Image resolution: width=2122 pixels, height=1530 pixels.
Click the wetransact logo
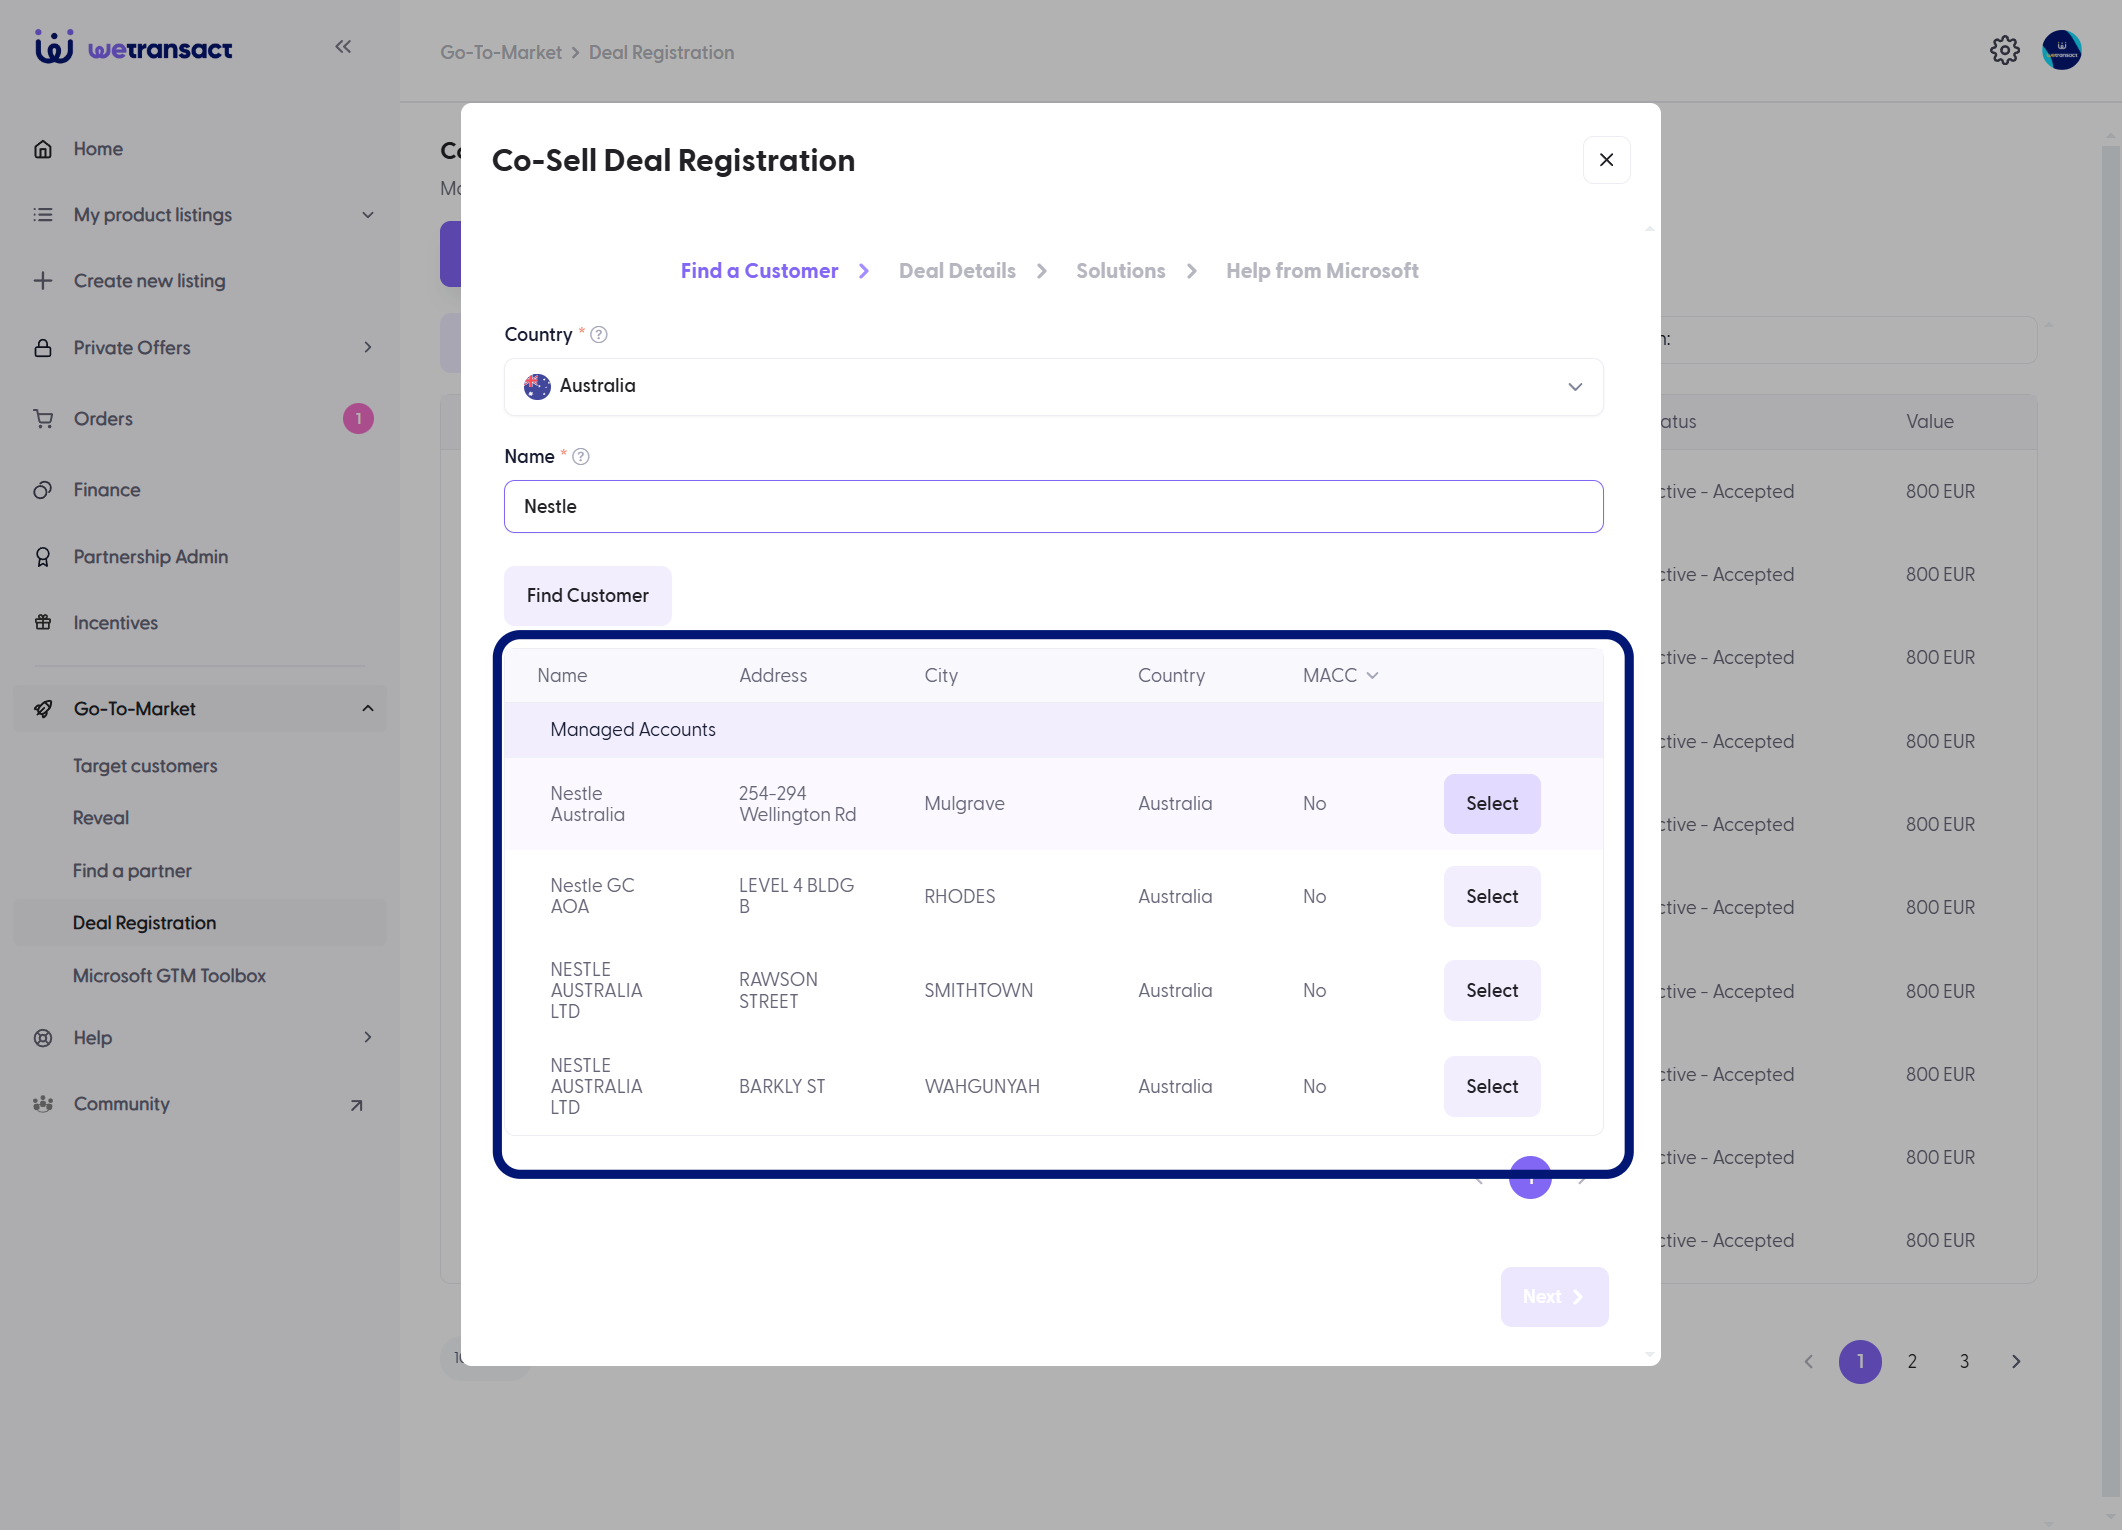pos(133,47)
